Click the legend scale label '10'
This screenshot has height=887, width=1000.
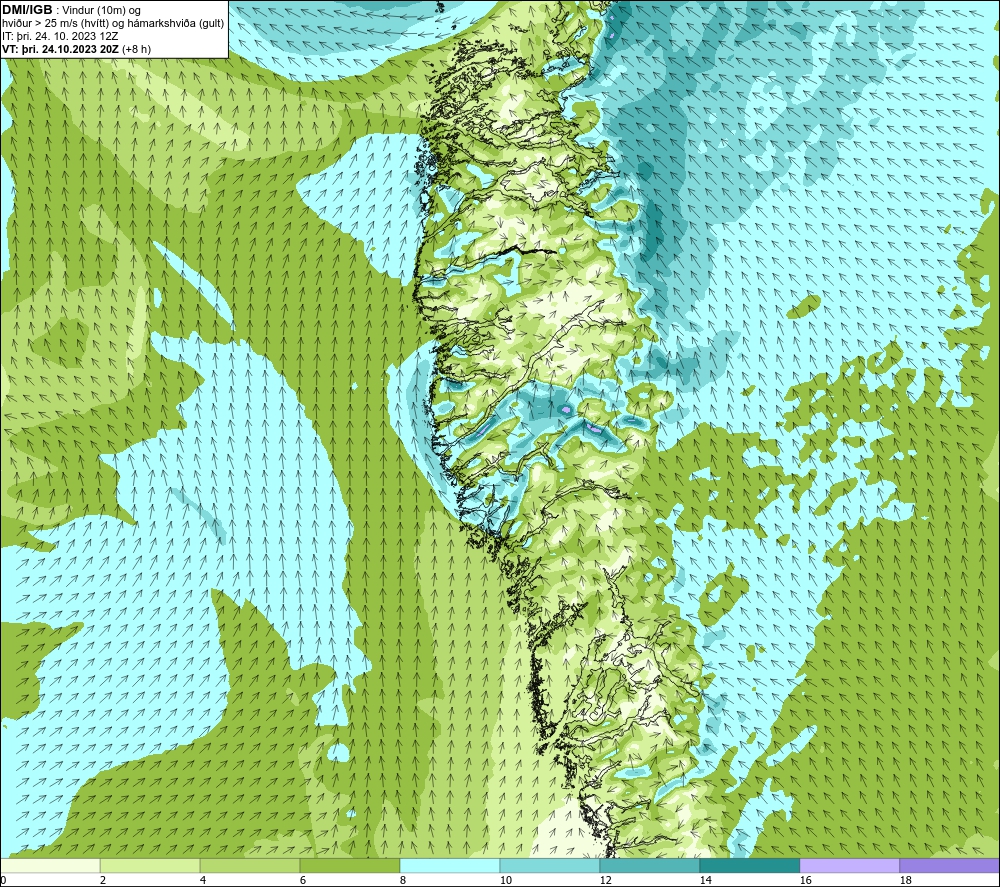tap(505, 880)
